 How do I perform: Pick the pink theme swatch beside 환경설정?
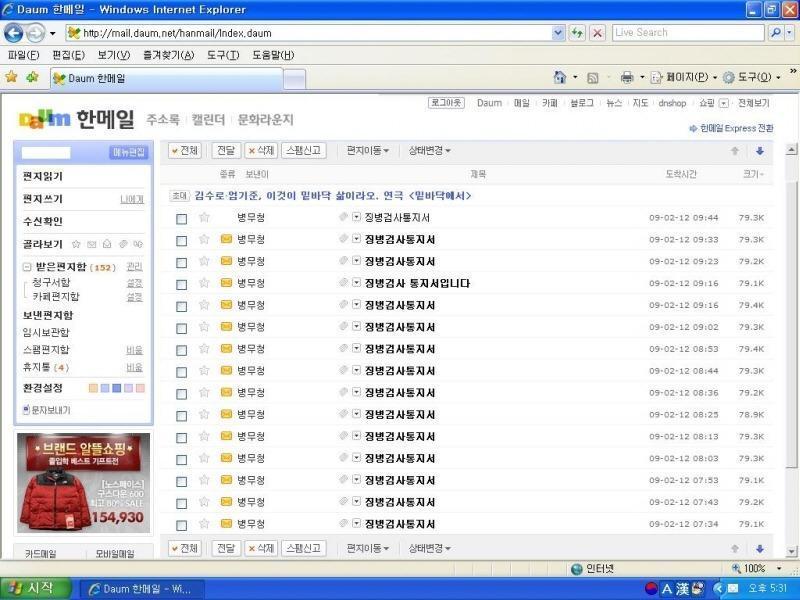pos(140,388)
